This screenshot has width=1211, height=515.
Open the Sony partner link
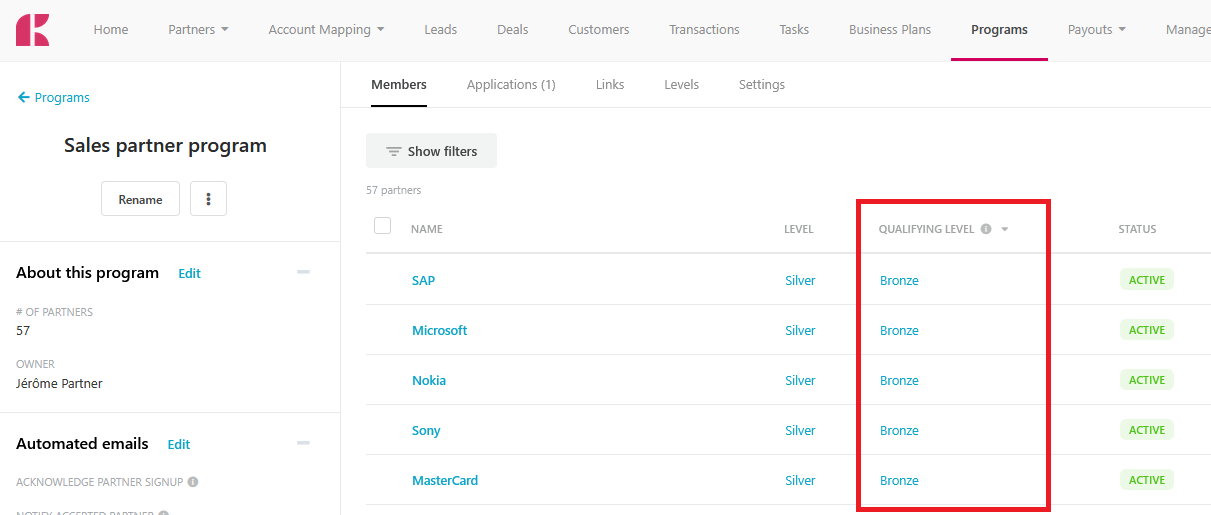click(426, 430)
